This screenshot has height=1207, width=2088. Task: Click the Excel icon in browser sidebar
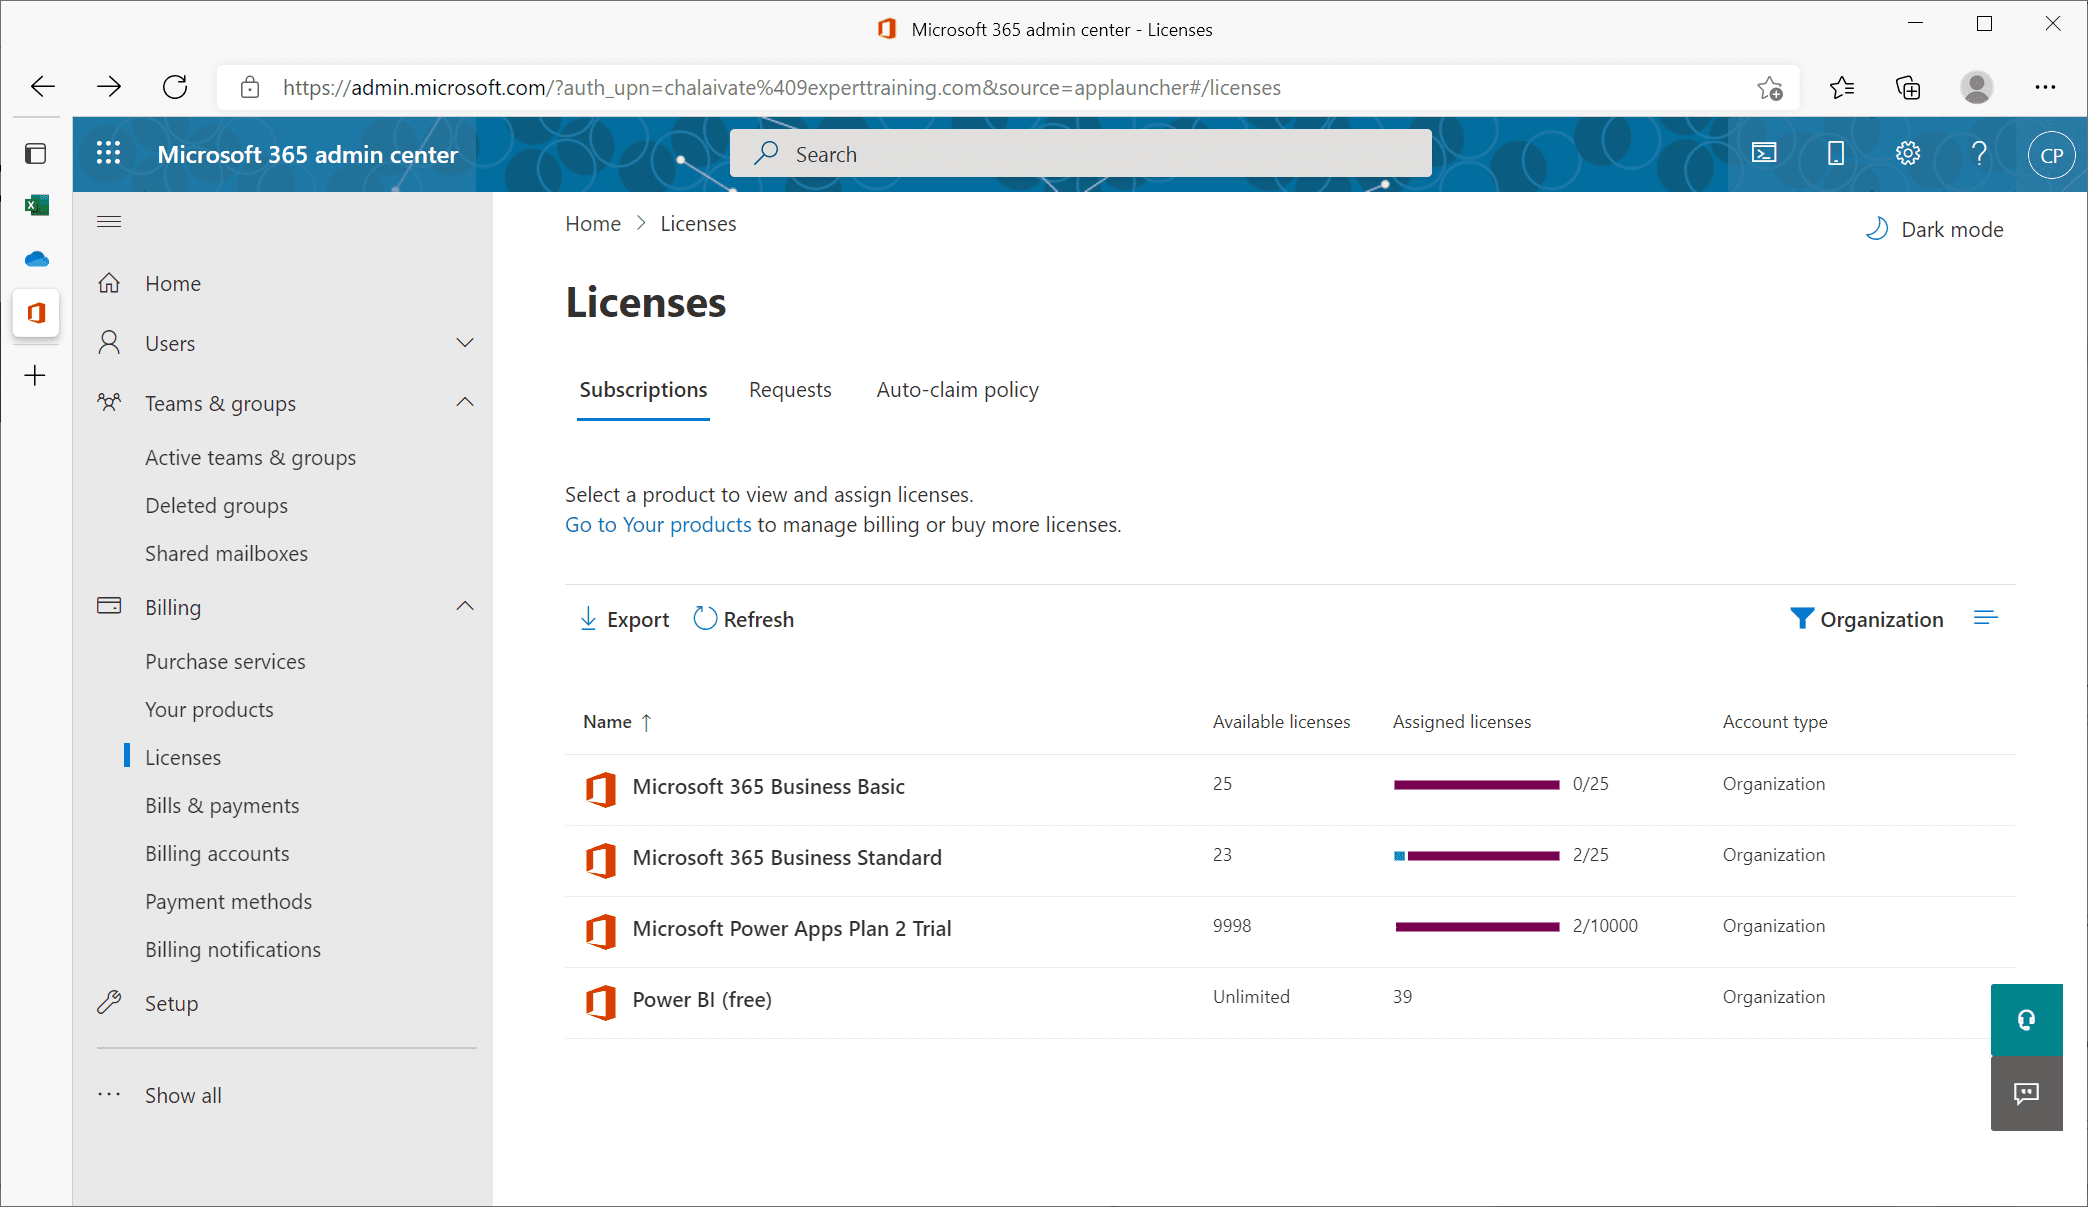pyautogui.click(x=37, y=205)
